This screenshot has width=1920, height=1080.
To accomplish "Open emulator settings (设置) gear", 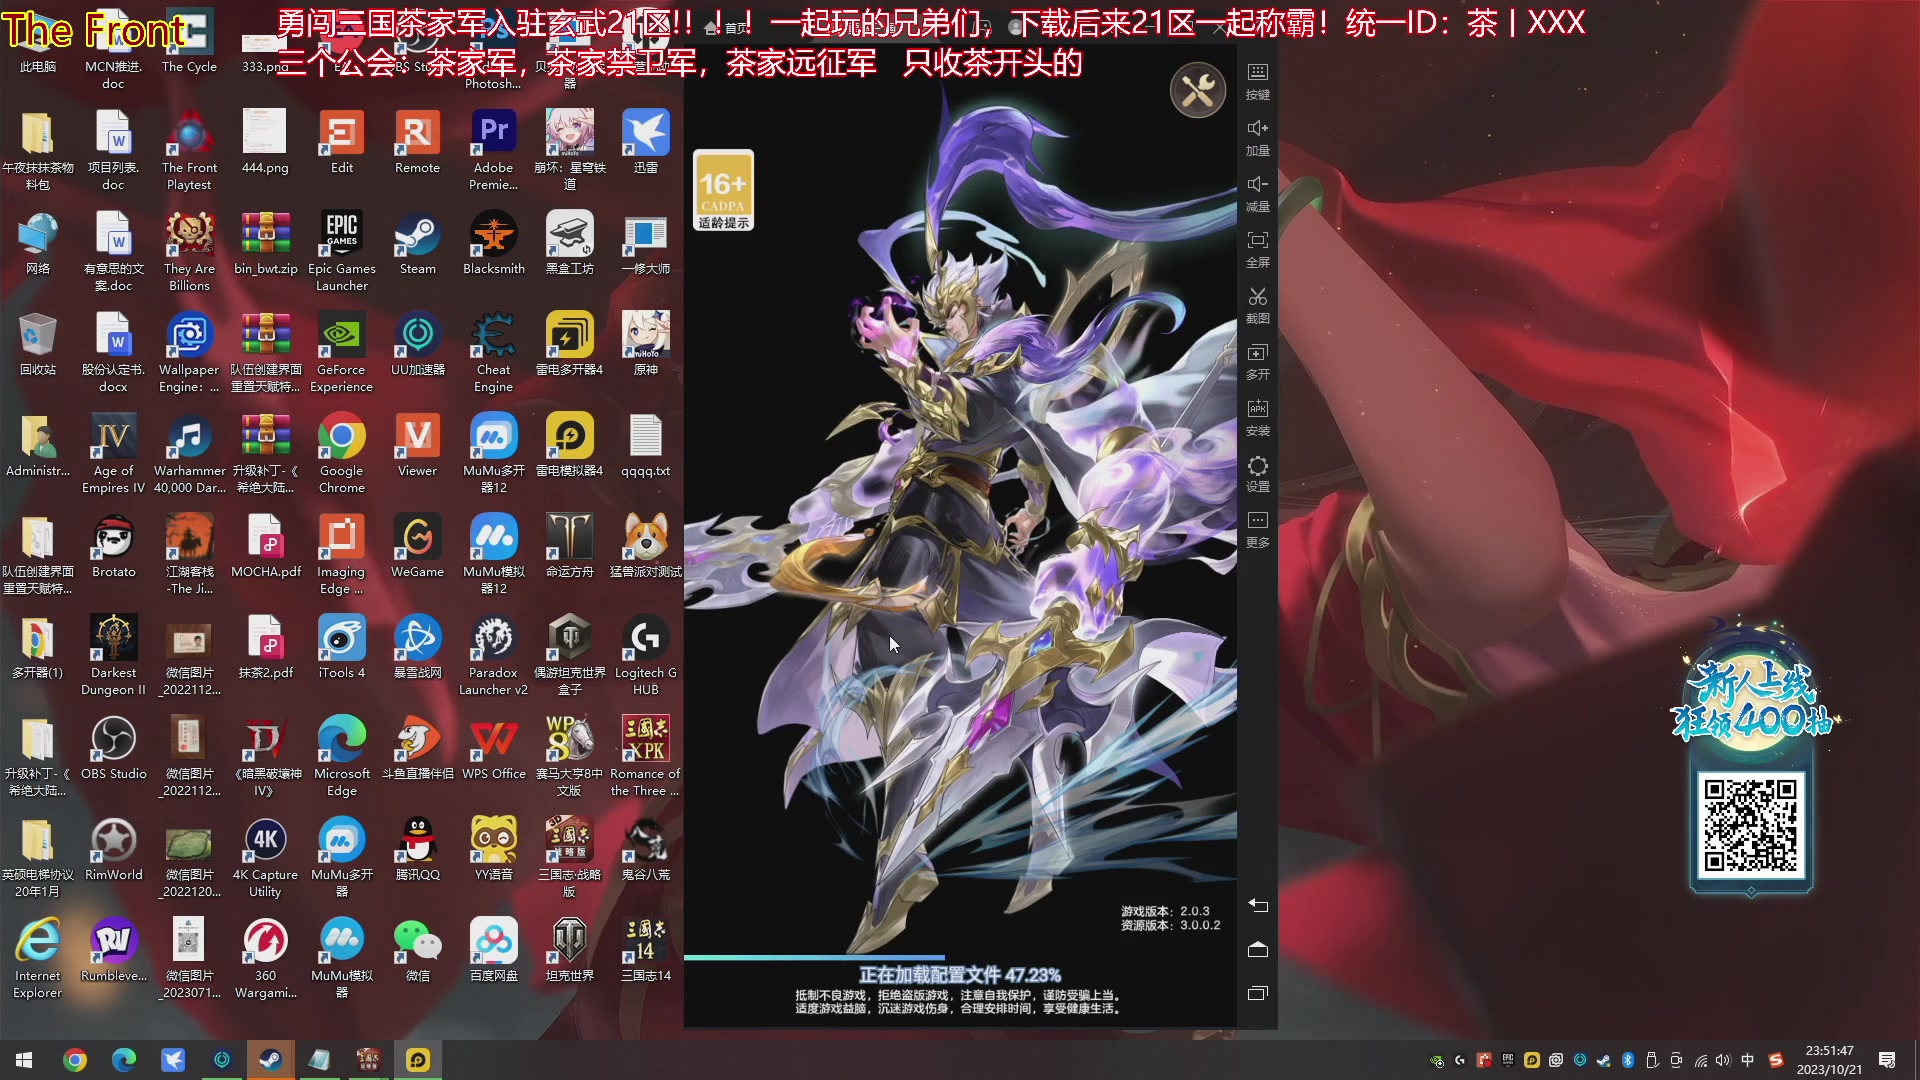I will pyautogui.click(x=1258, y=473).
